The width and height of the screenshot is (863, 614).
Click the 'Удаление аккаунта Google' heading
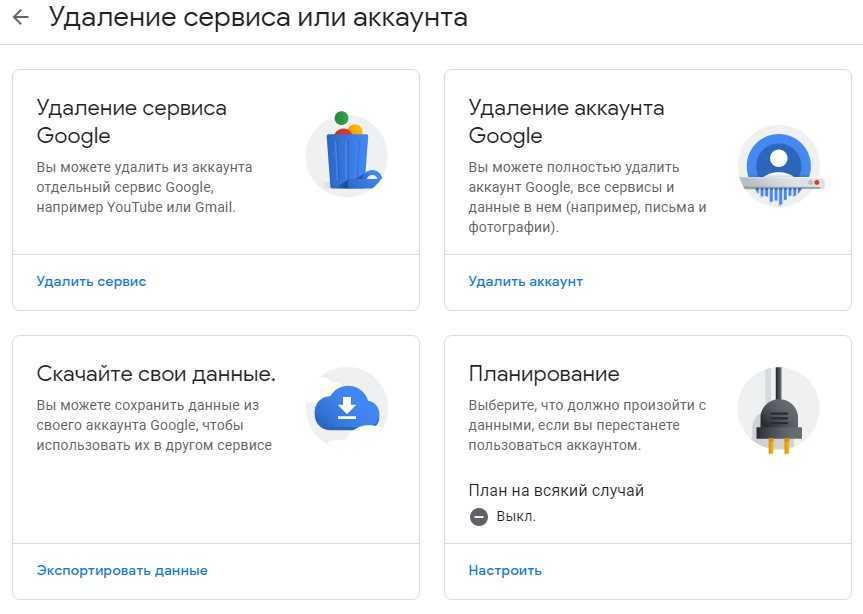[566, 122]
